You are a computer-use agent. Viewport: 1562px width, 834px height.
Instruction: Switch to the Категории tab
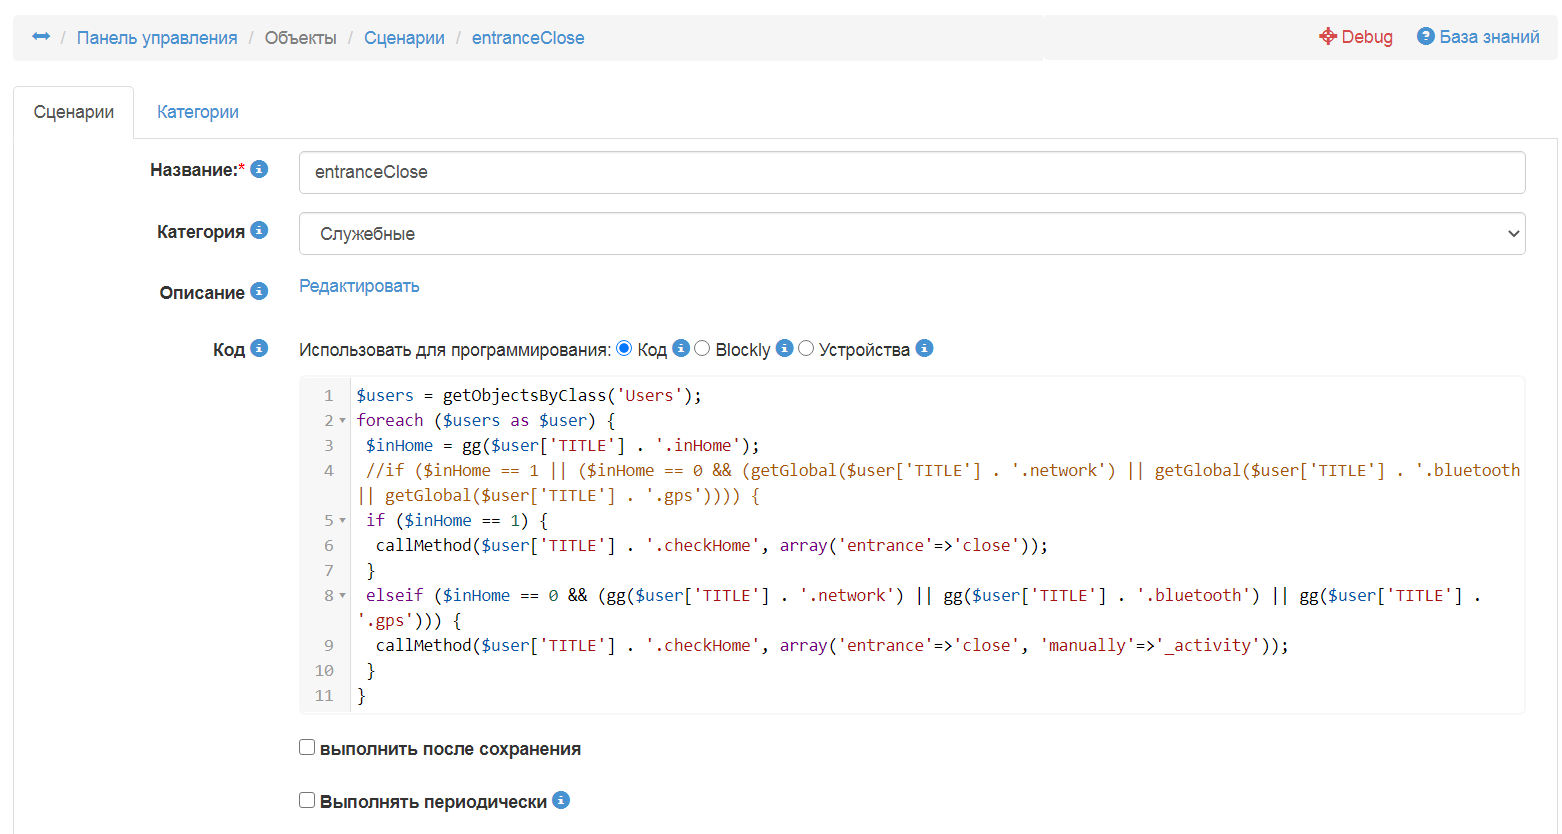click(198, 112)
